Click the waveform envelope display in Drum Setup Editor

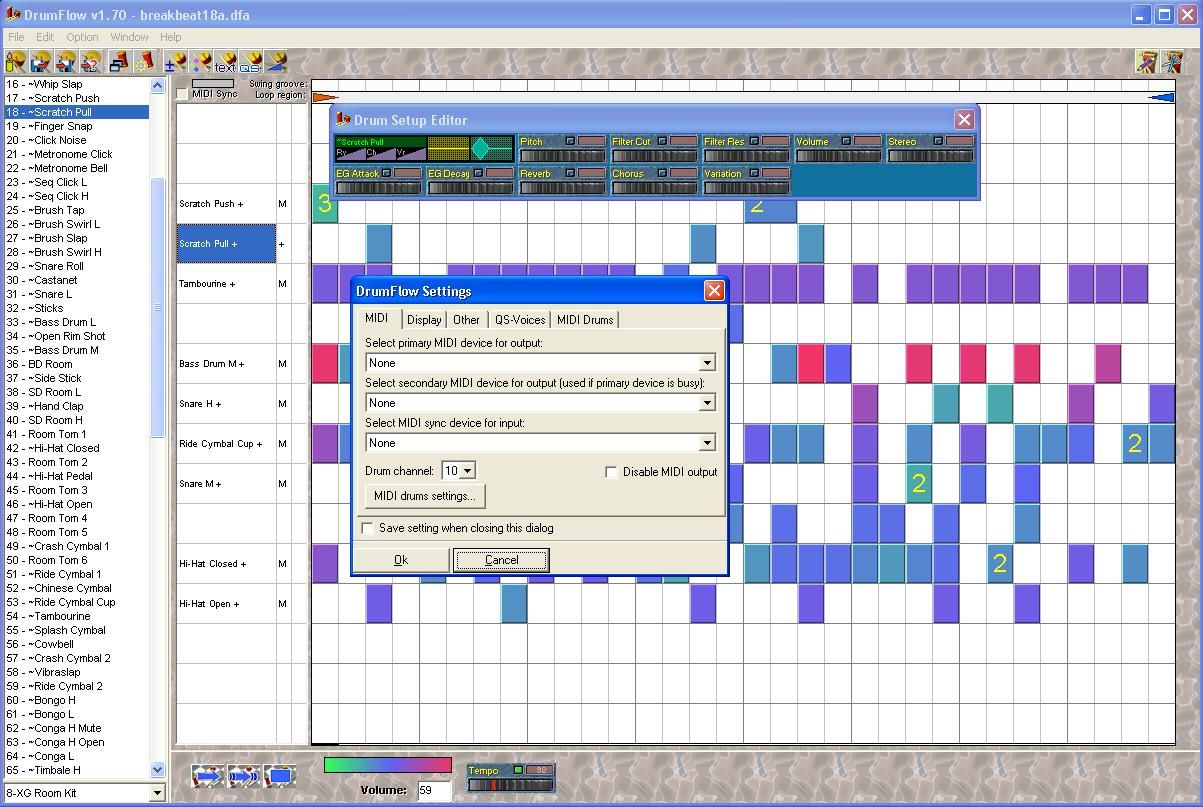coord(448,149)
